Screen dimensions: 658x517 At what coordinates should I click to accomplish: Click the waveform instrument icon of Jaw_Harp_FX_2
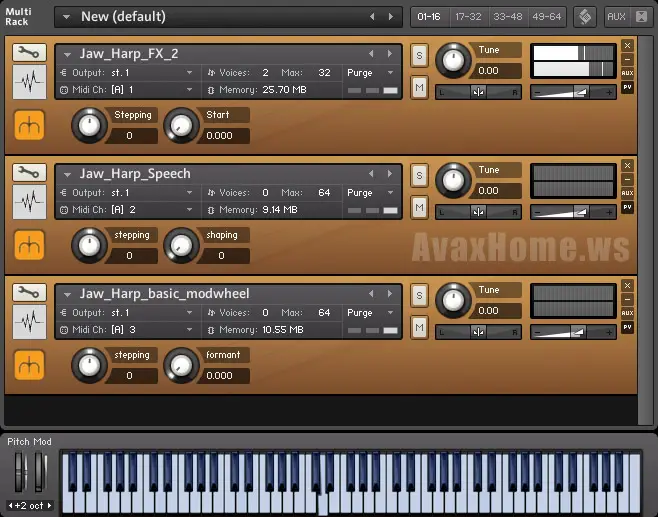29,82
